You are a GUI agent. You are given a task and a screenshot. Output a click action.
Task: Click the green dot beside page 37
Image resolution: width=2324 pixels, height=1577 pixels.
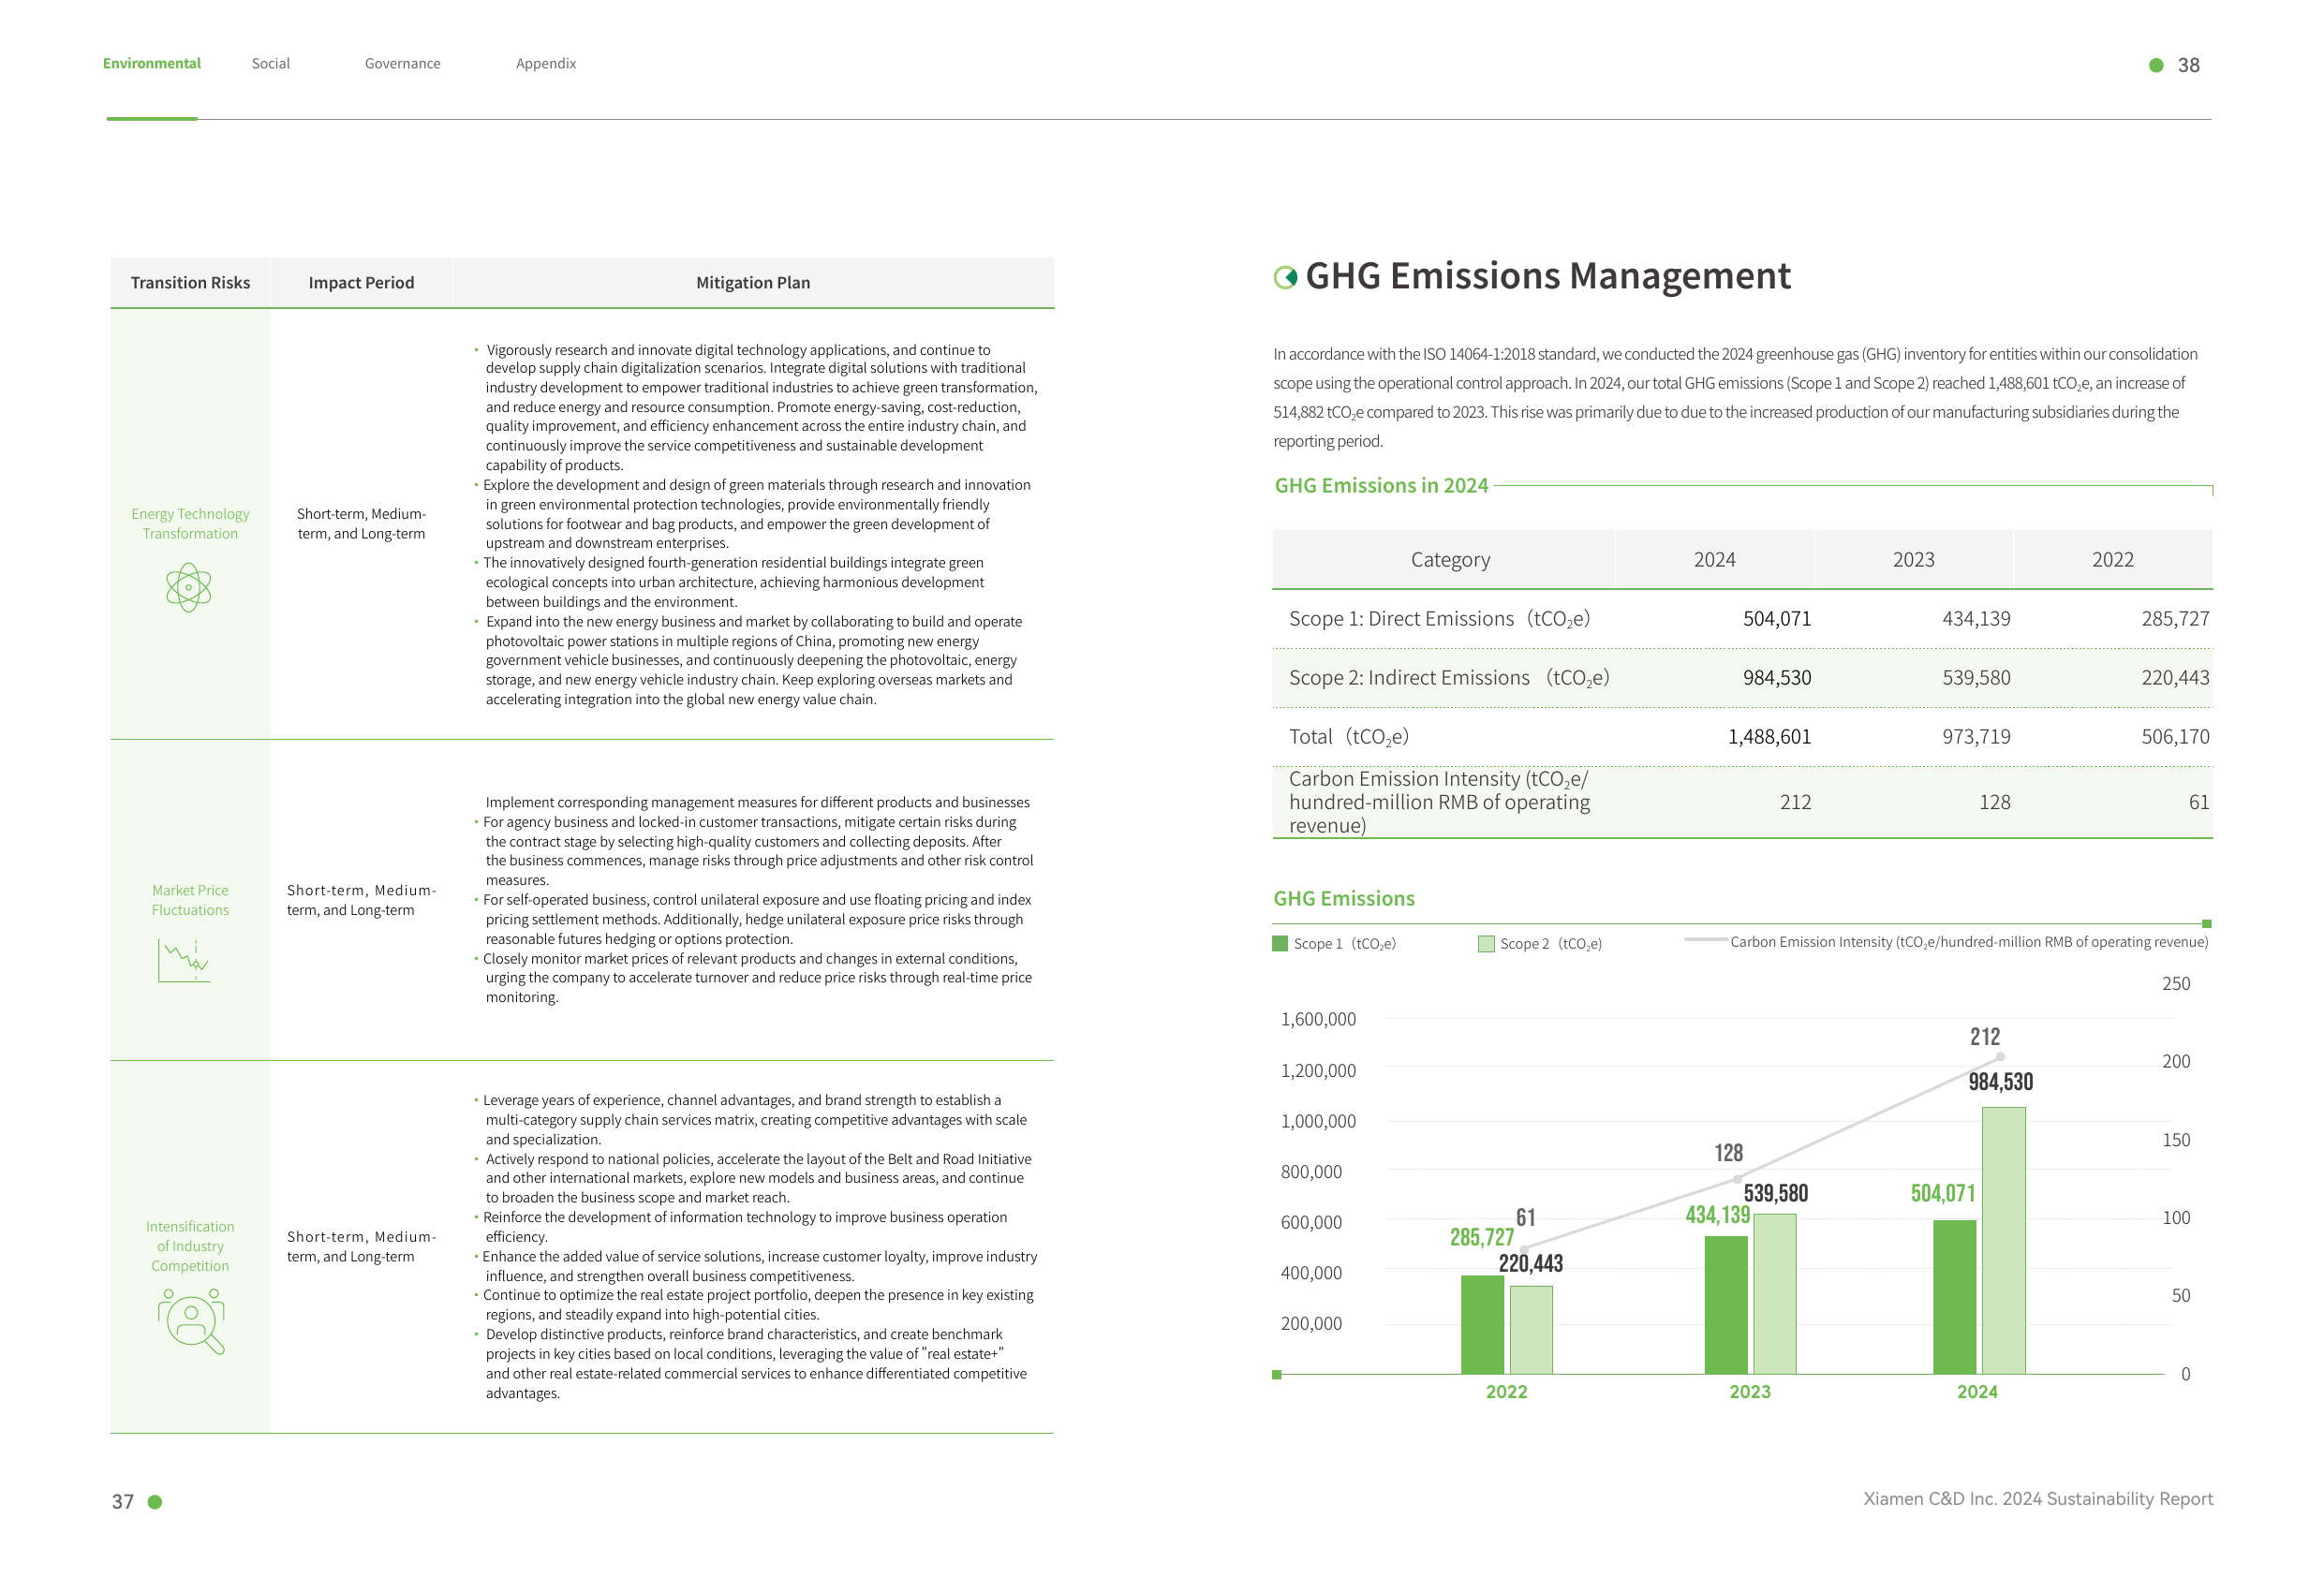[155, 1502]
